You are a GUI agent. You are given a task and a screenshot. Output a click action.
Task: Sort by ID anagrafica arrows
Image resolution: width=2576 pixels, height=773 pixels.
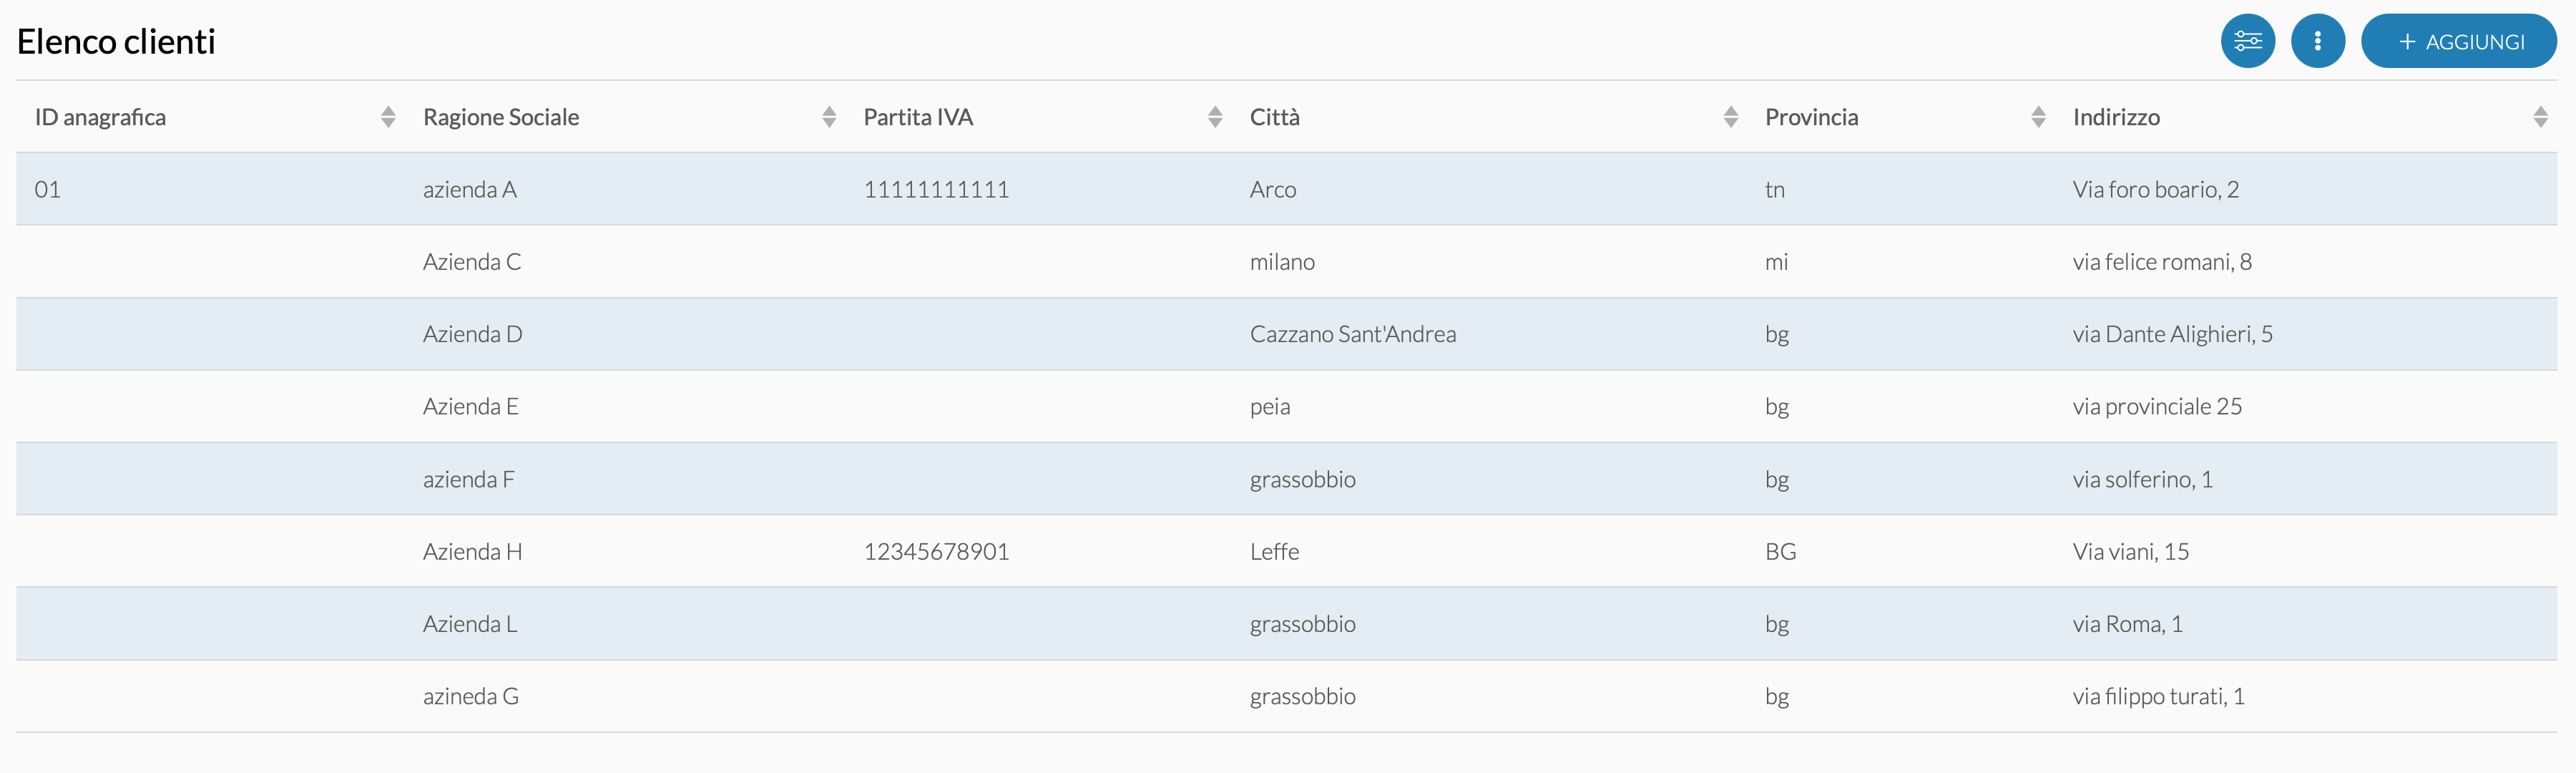click(x=388, y=117)
